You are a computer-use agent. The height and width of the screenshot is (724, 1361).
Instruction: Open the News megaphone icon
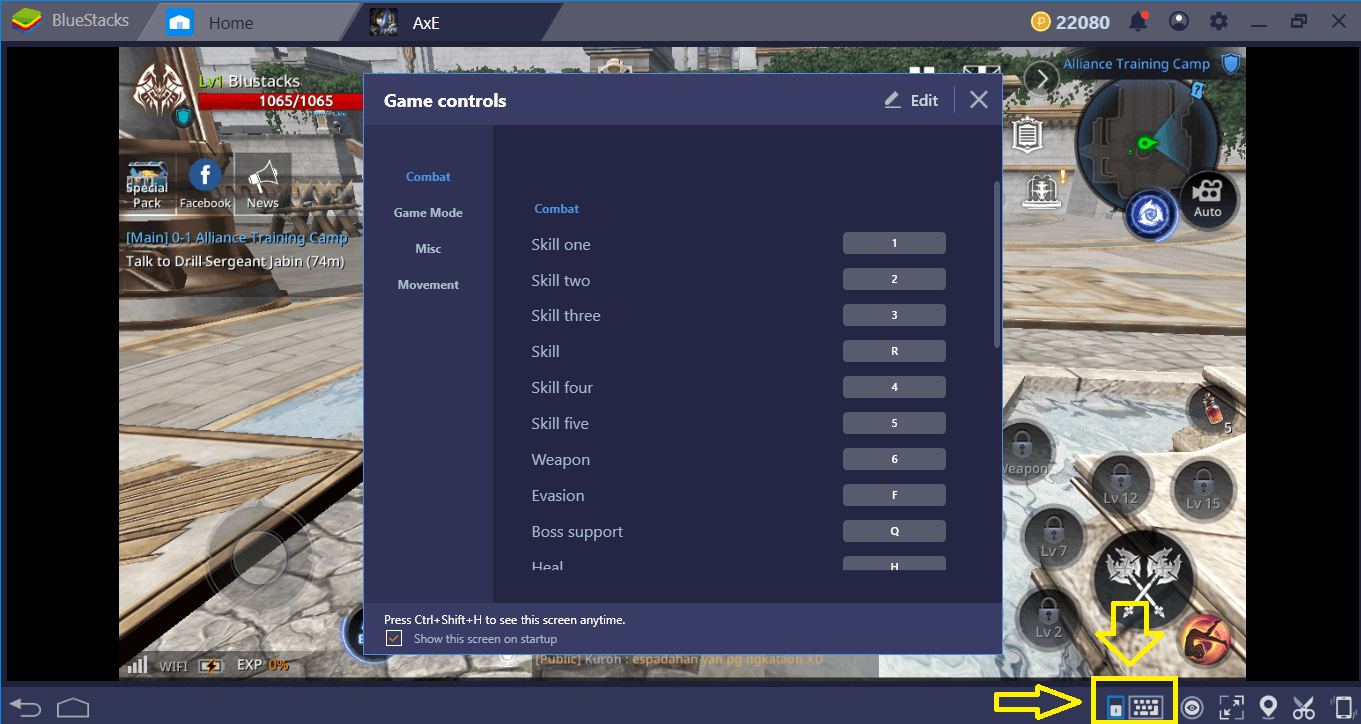coord(262,184)
